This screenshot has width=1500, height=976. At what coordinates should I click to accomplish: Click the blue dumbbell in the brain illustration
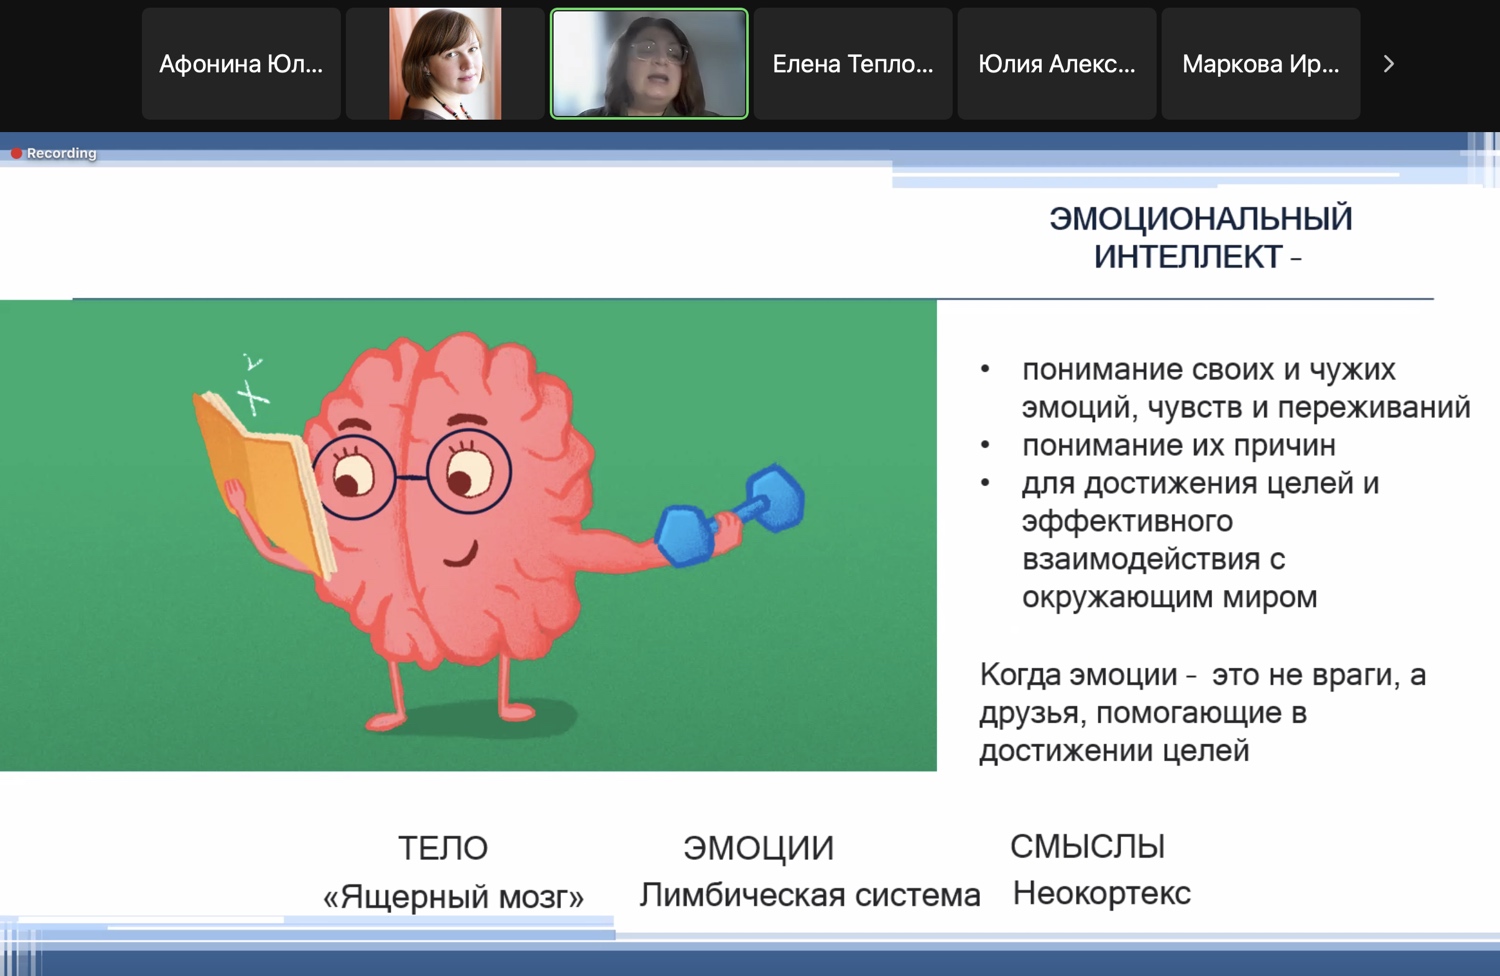(730, 514)
